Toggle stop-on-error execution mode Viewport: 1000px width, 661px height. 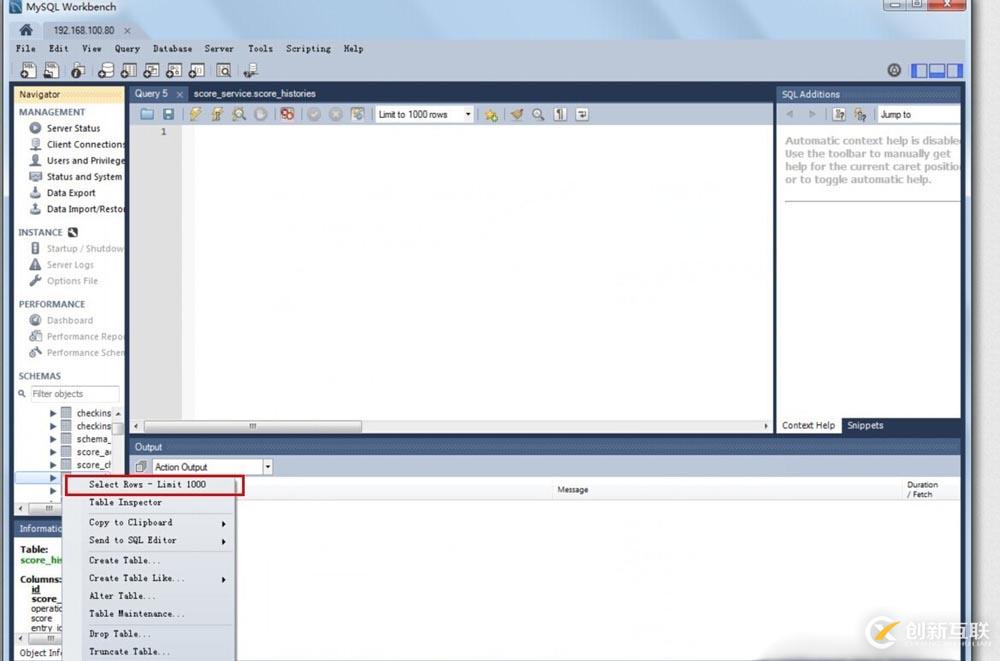click(287, 114)
